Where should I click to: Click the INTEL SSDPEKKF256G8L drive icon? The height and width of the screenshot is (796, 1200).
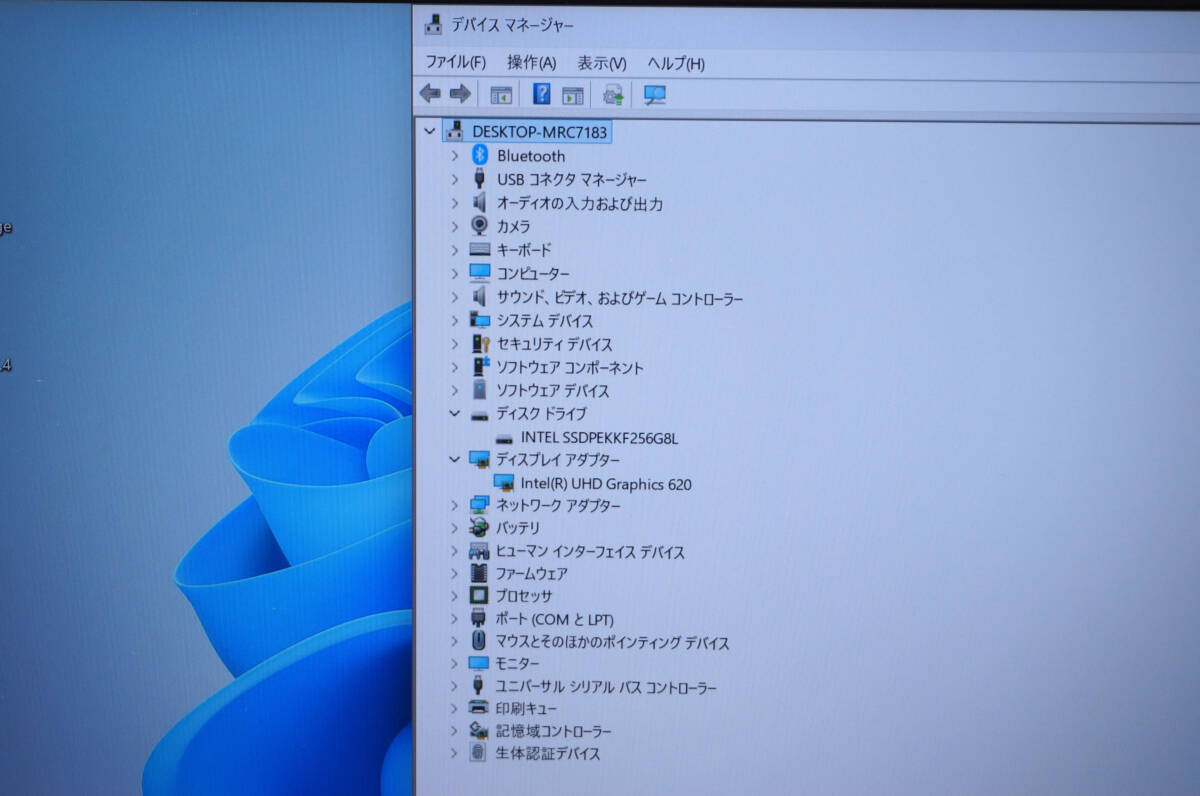point(504,438)
